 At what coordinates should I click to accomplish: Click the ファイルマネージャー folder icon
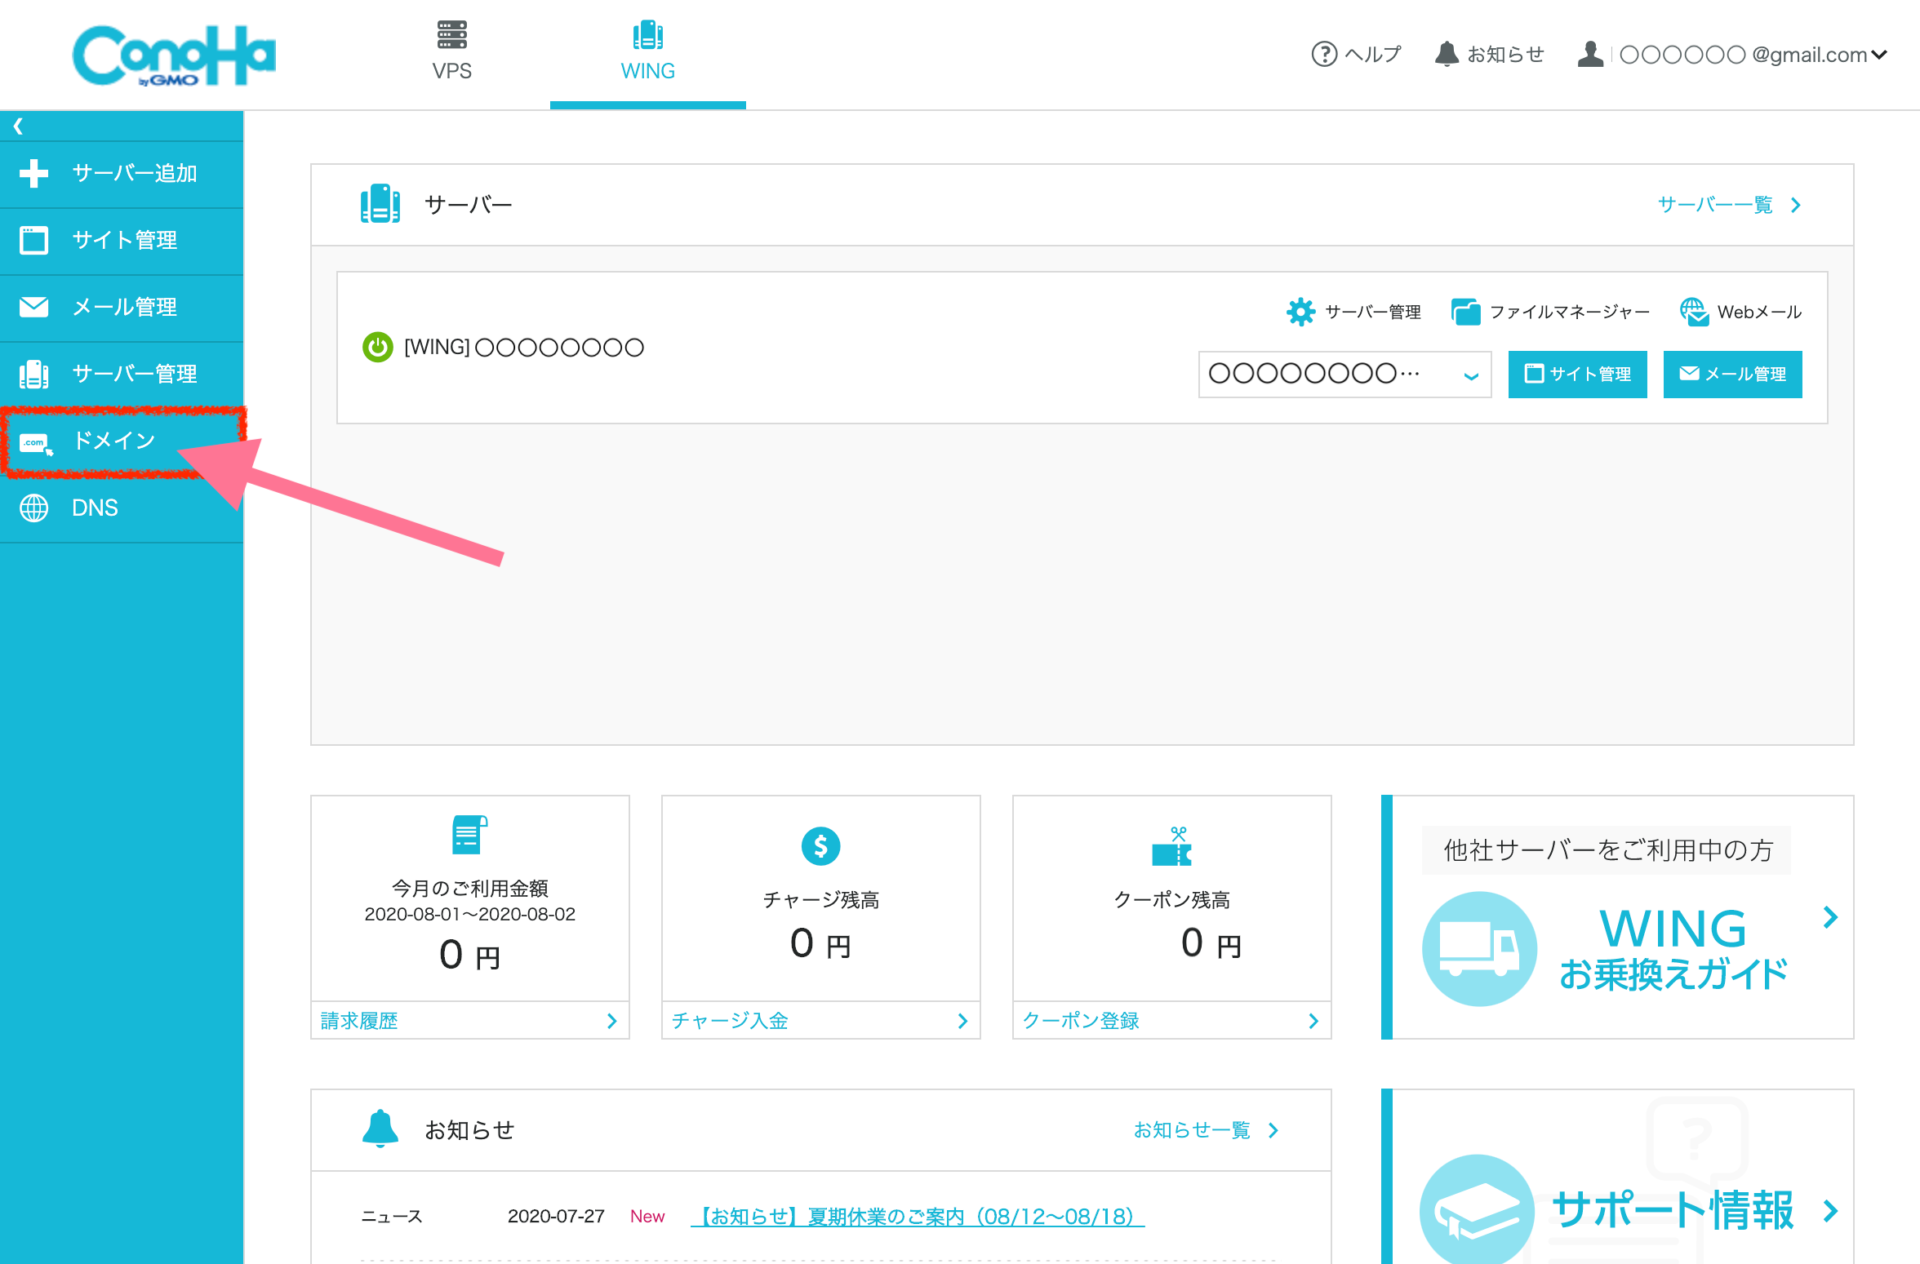tap(1465, 312)
